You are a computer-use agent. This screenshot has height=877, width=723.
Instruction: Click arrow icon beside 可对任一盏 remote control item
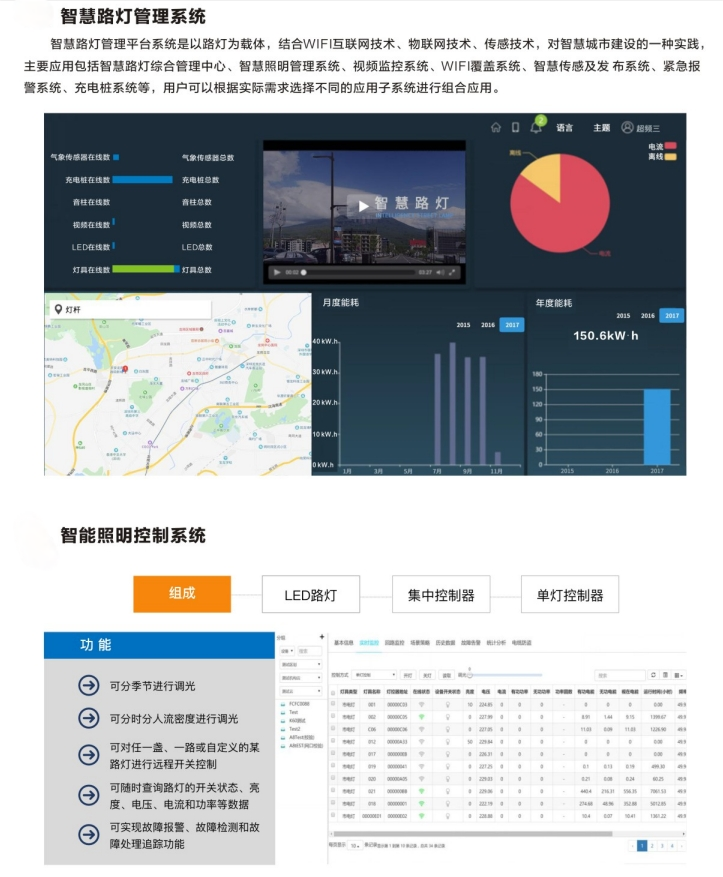(x=89, y=755)
